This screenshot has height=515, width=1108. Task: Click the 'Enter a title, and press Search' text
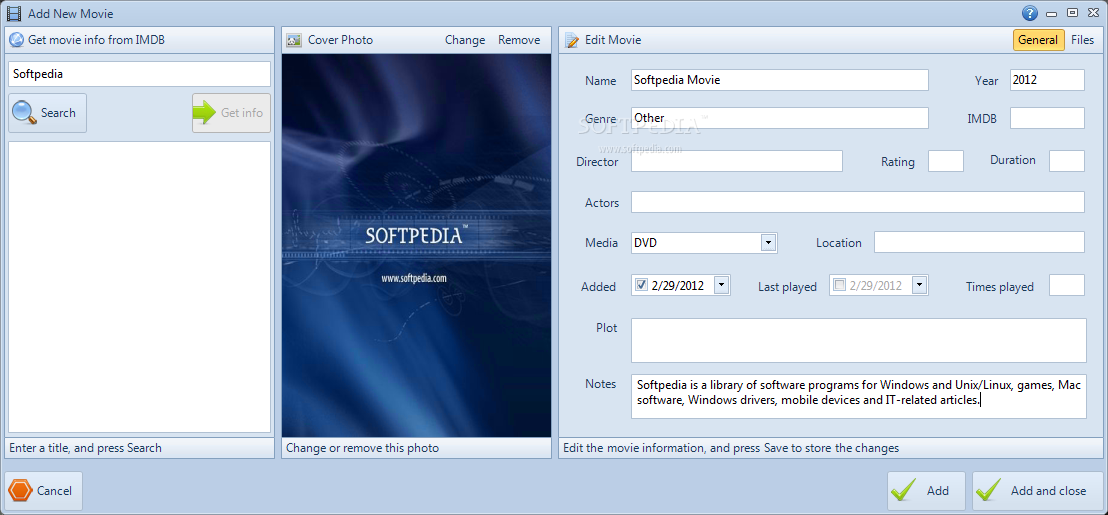[x=86, y=448]
